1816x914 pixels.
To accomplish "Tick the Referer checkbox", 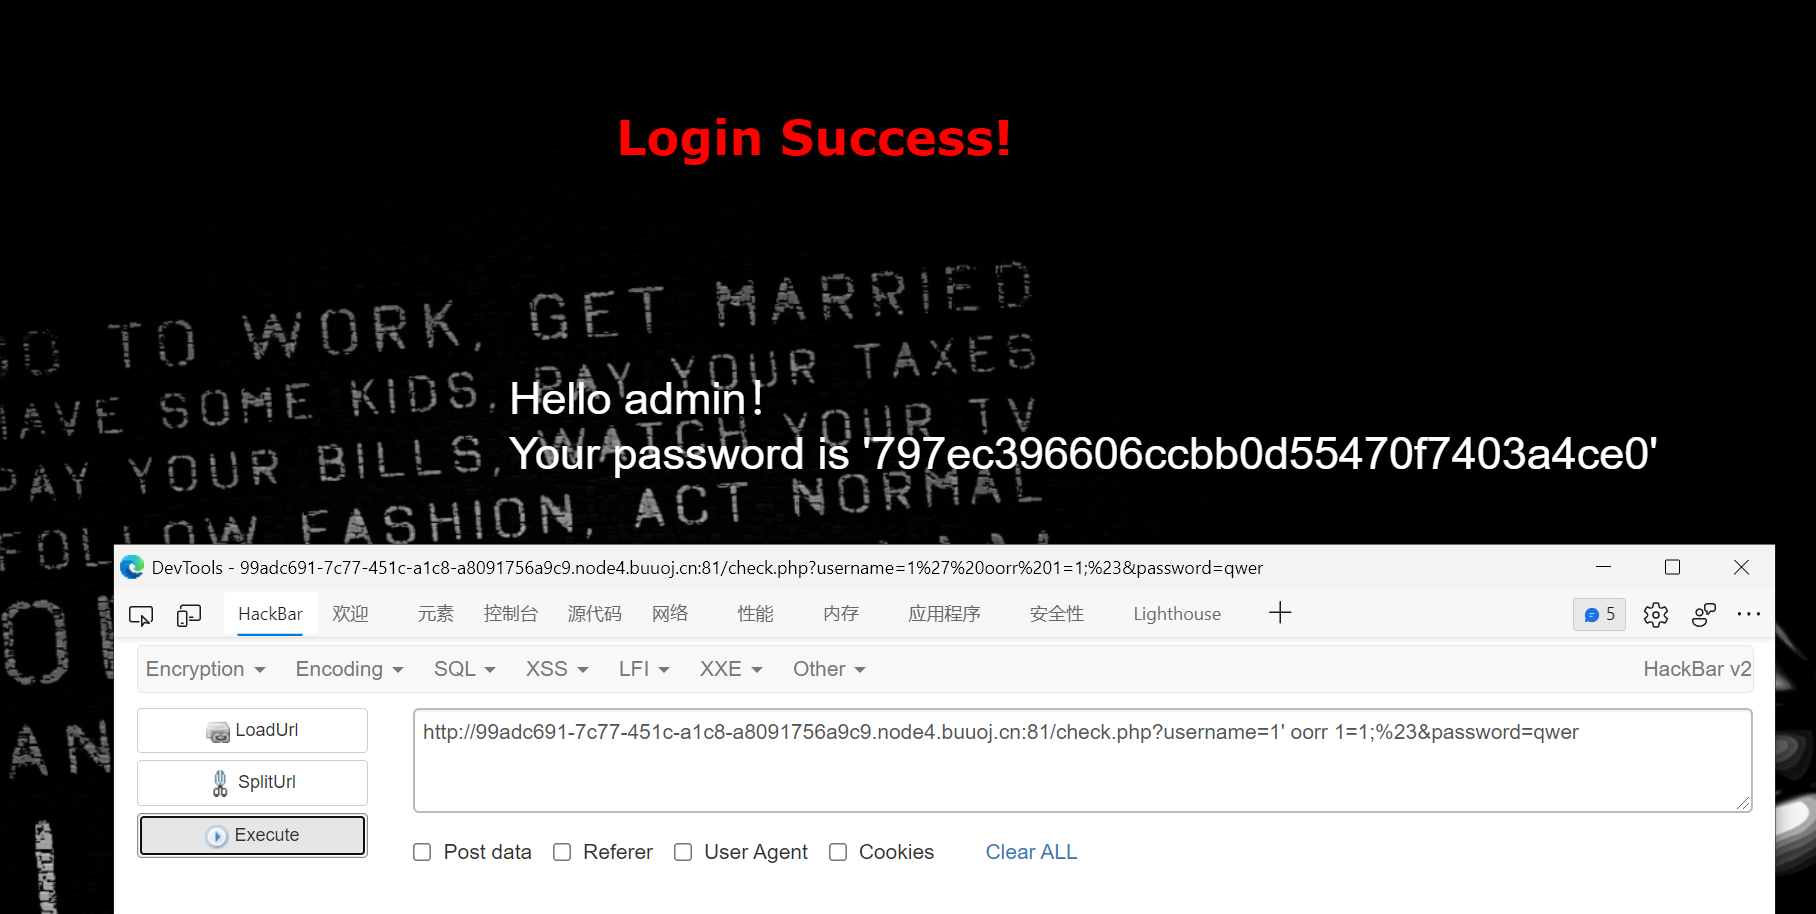I will (x=562, y=852).
